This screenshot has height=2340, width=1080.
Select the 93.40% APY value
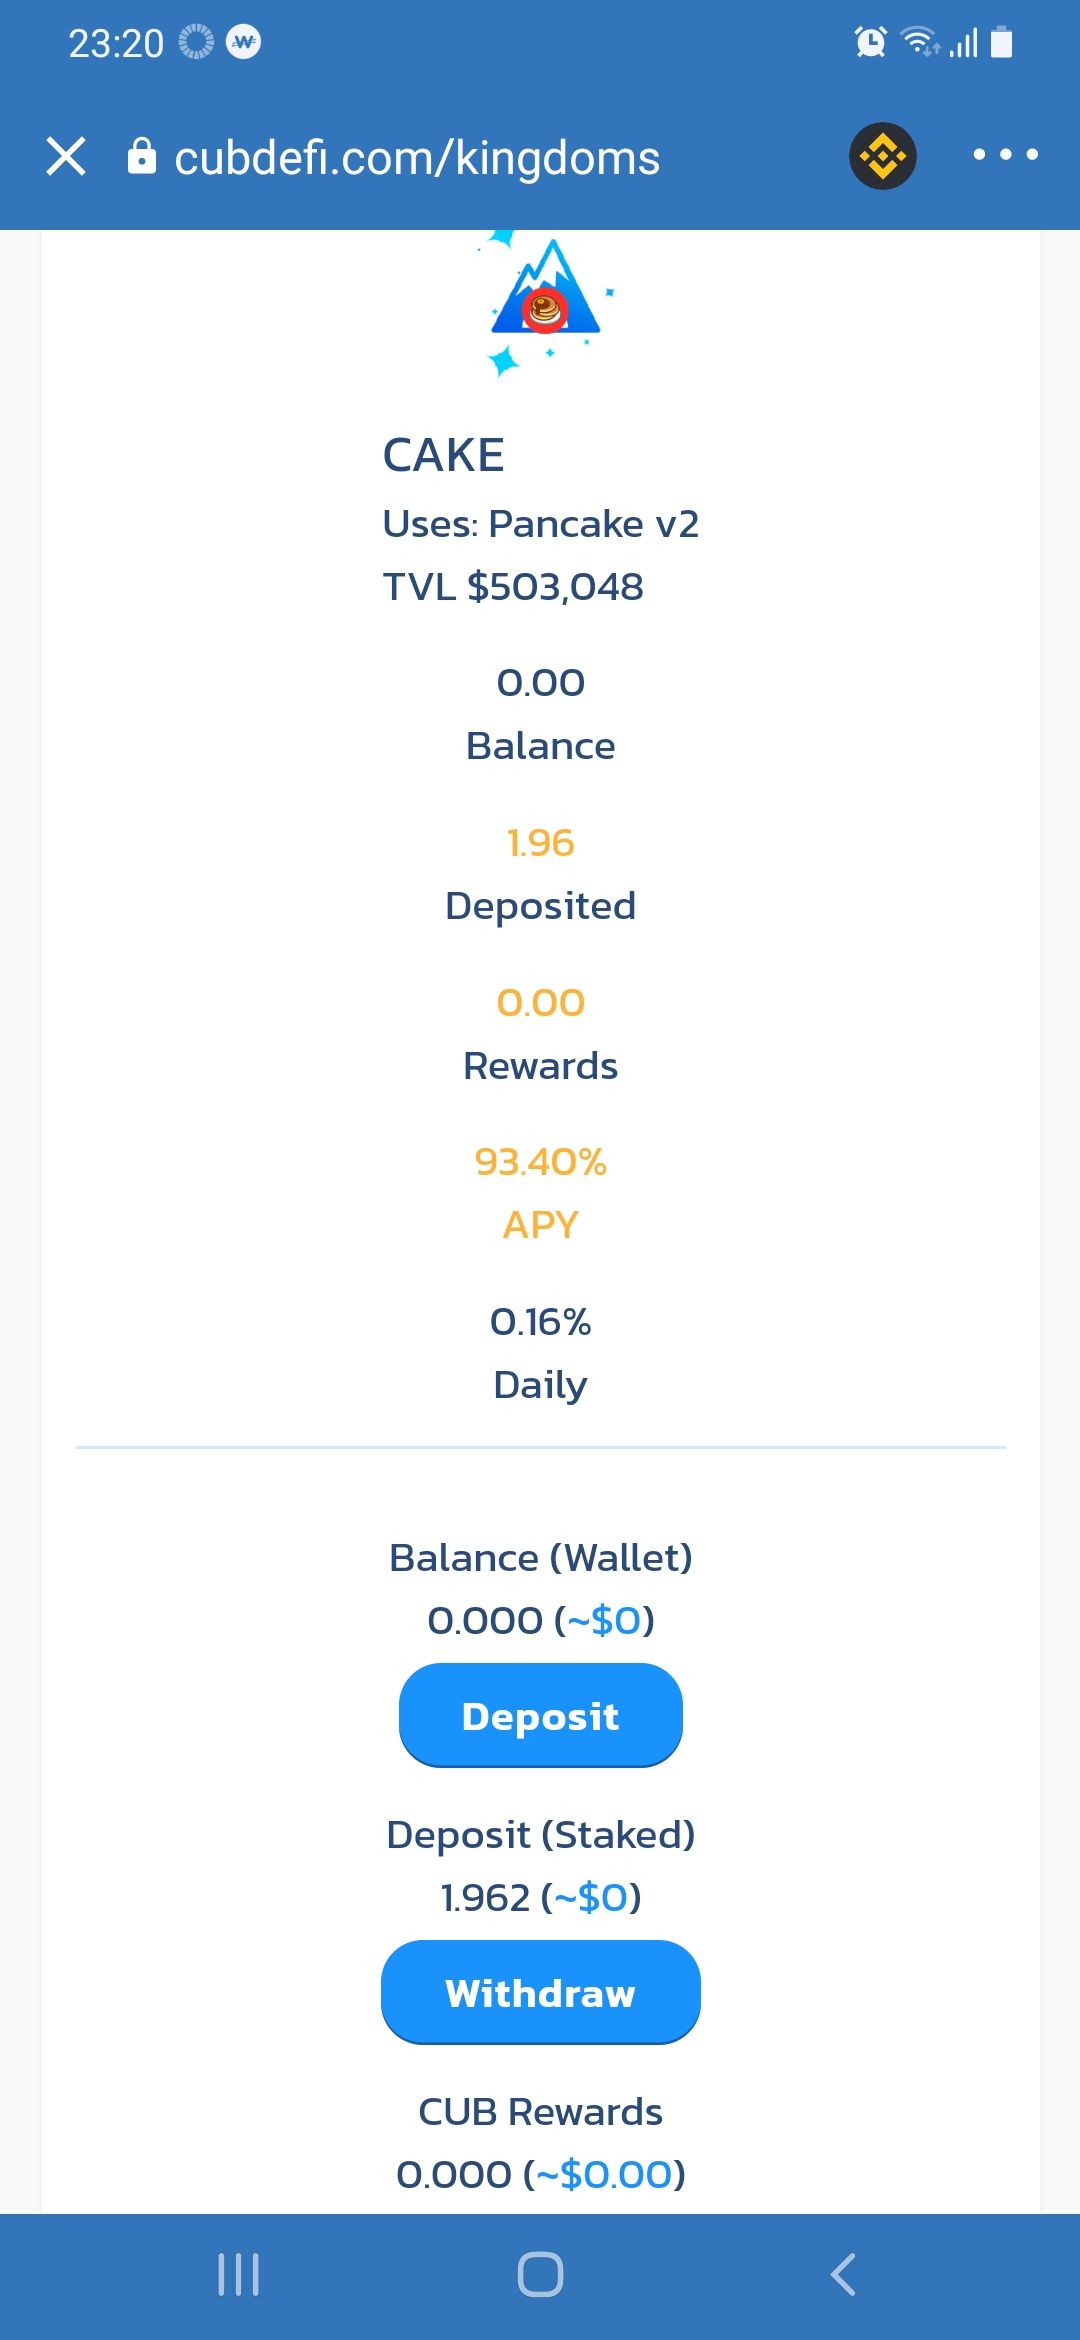coord(540,1162)
